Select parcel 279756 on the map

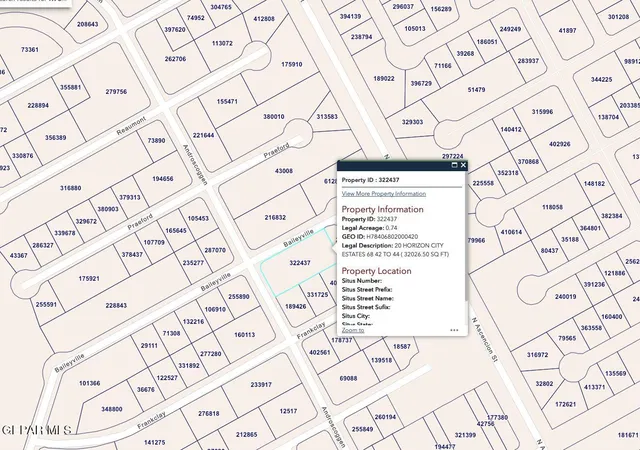[116, 92]
